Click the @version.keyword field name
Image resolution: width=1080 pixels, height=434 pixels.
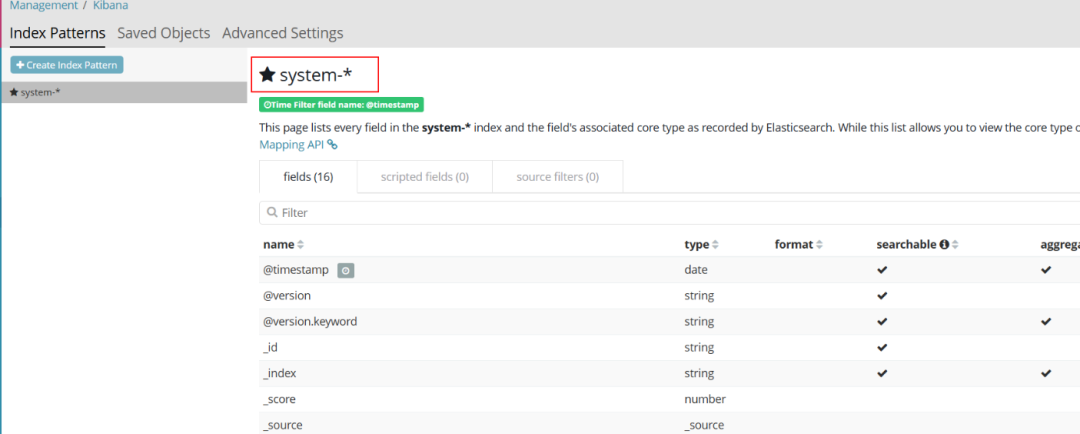[x=310, y=322]
